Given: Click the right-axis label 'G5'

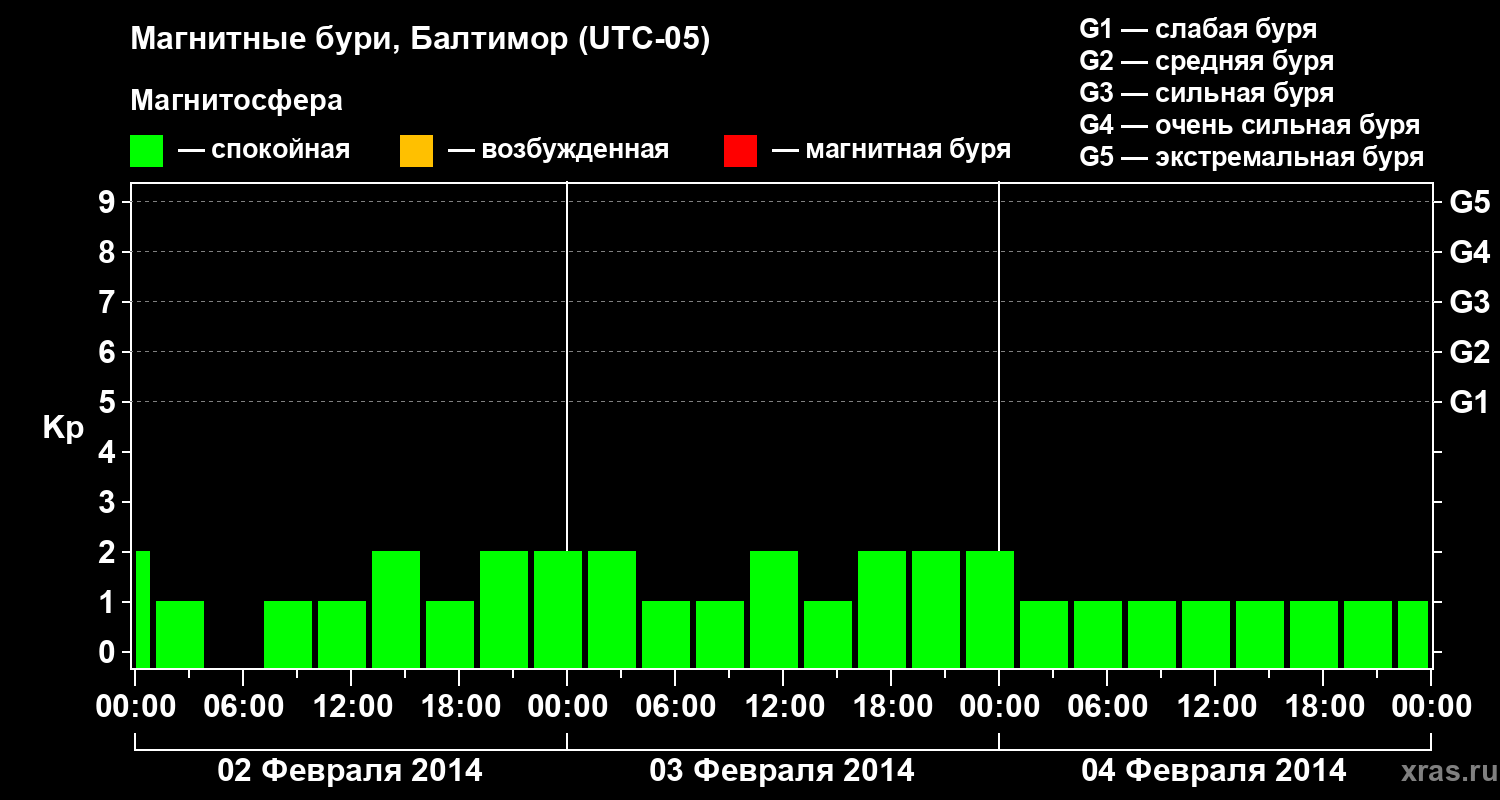Looking at the screenshot, I should [x=1469, y=202].
